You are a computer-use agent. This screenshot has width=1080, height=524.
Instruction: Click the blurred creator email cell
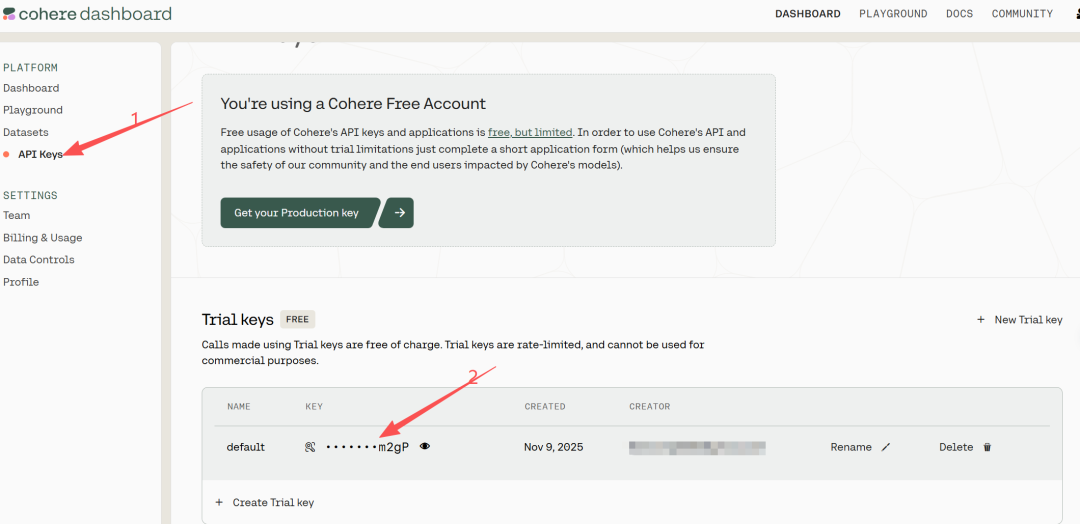[697, 448]
